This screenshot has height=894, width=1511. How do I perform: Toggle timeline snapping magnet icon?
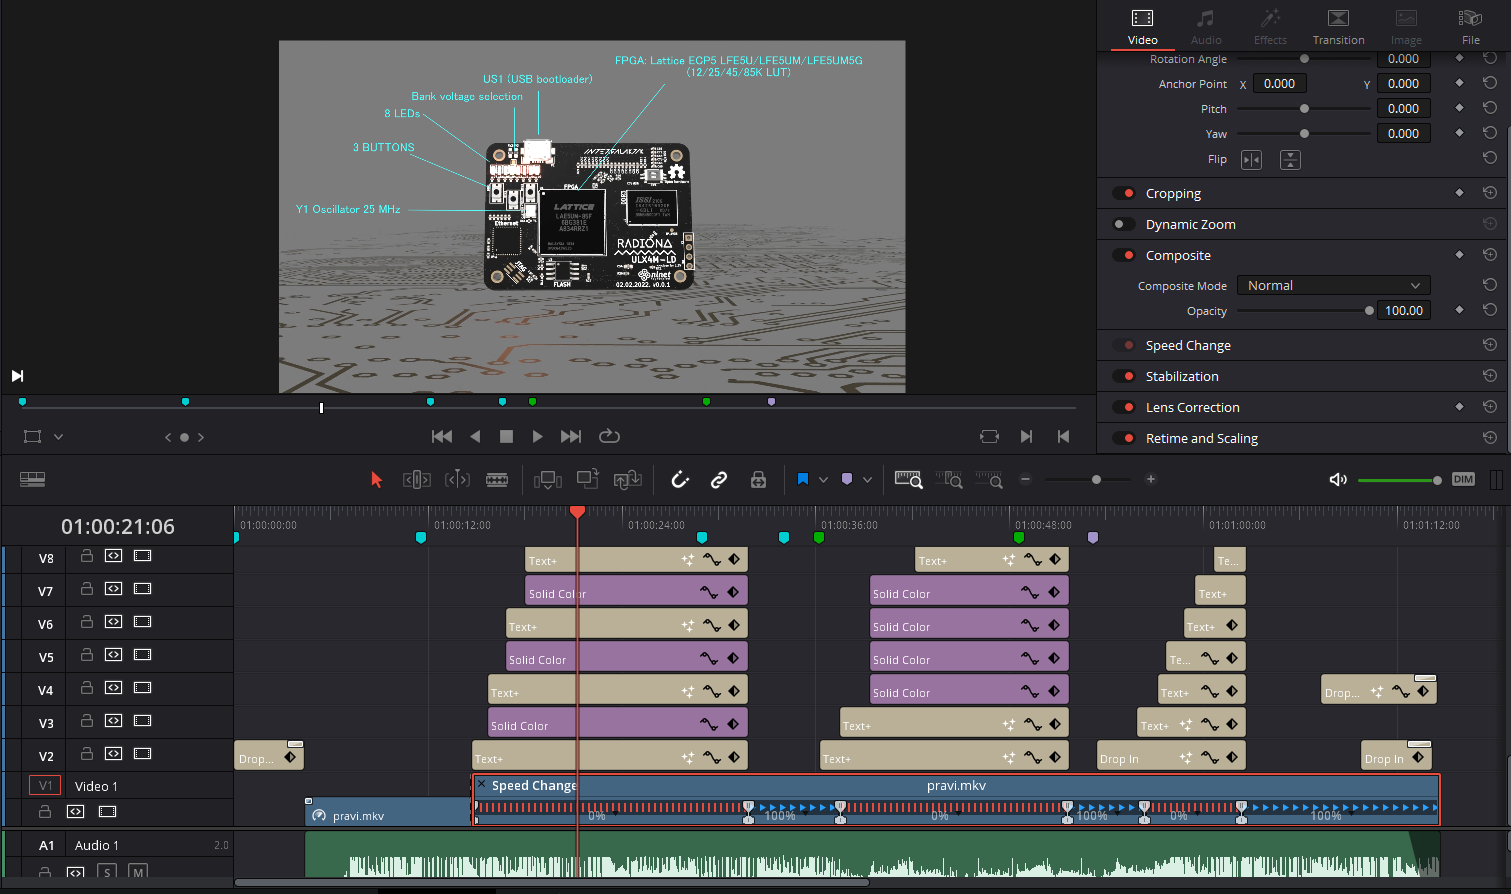tap(680, 480)
